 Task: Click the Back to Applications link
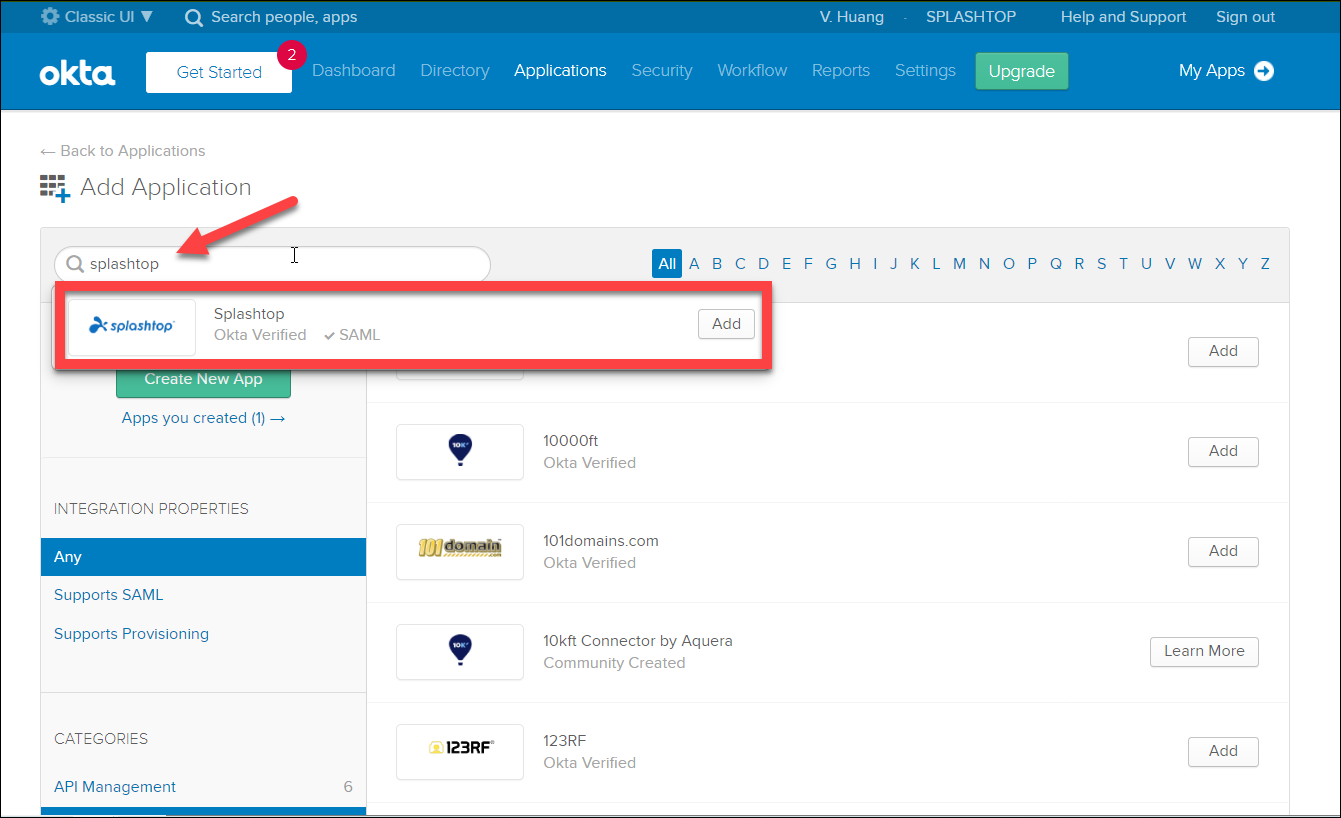[122, 150]
